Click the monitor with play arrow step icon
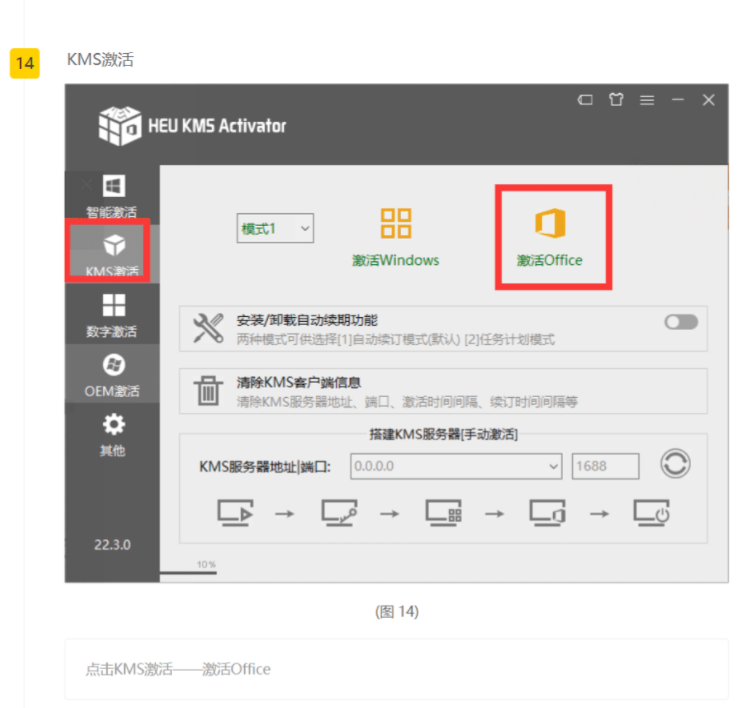The height and width of the screenshot is (708, 738). point(235,513)
